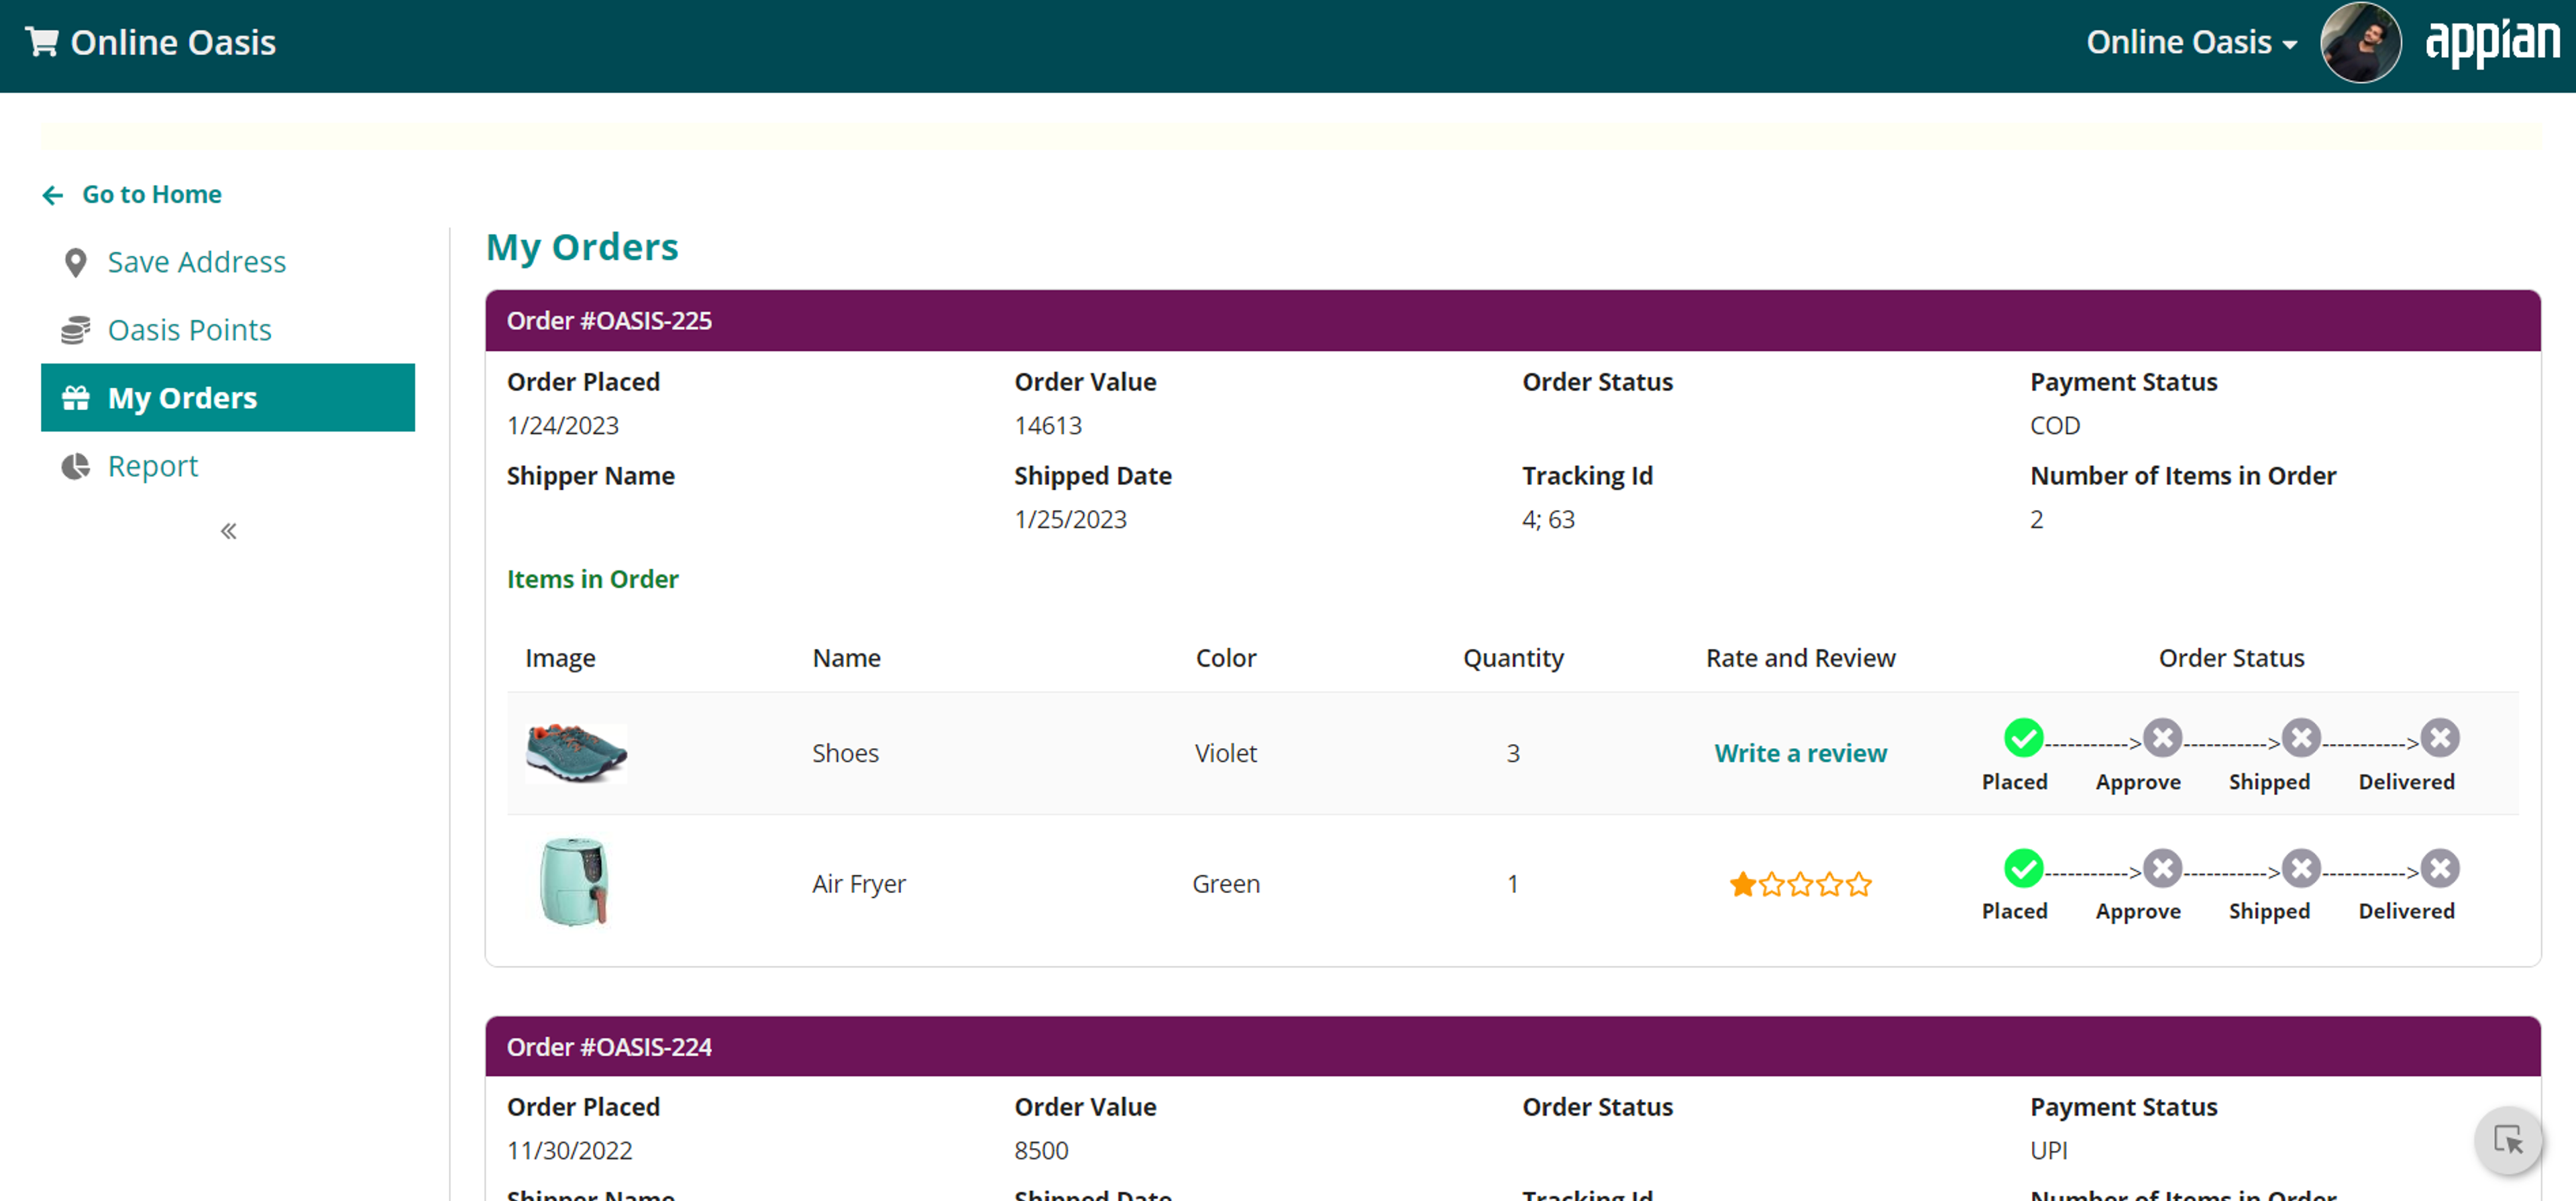Click the fifth star in Air Fryer rating

point(1859,884)
